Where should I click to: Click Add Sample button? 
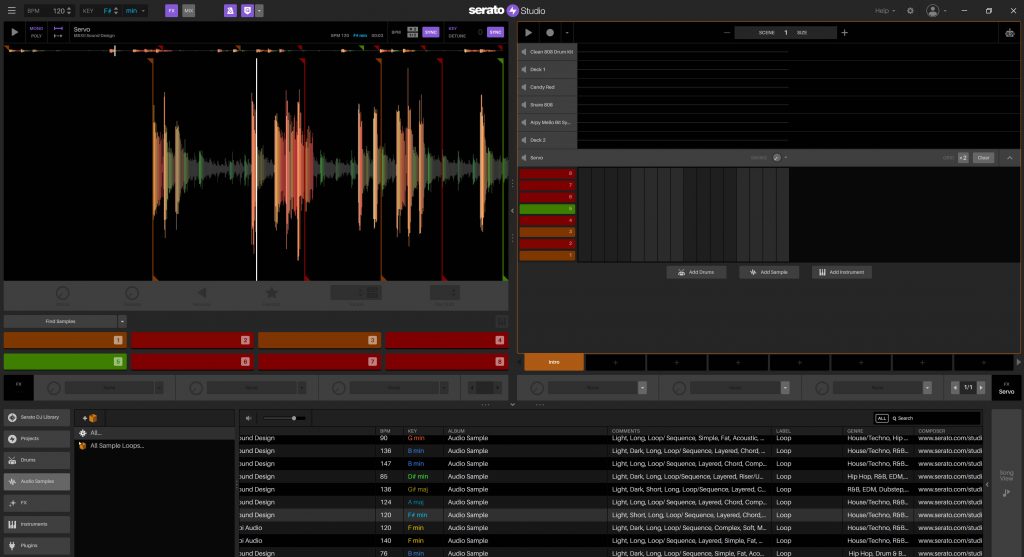[769, 272]
